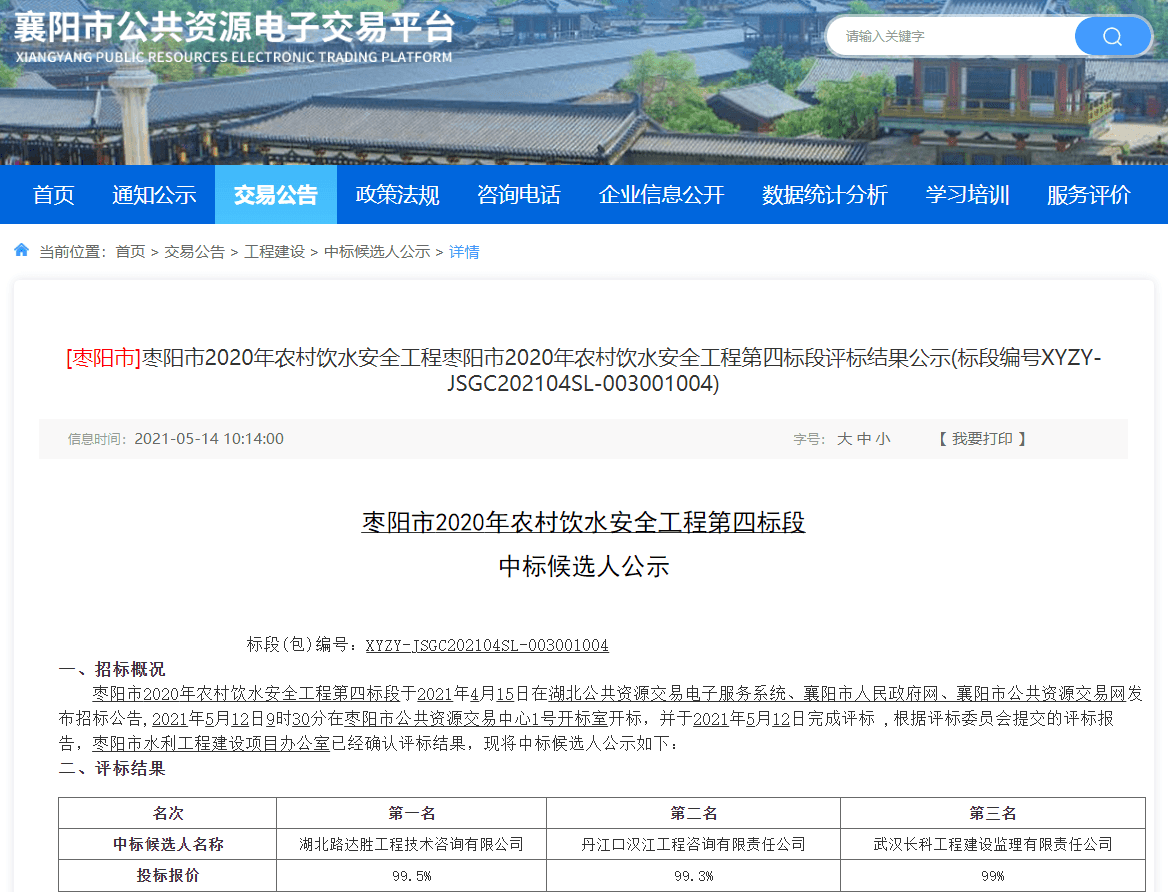Click the 我要打印 print button
Image resolution: width=1168 pixels, height=892 pixels.
click(982, 439)
